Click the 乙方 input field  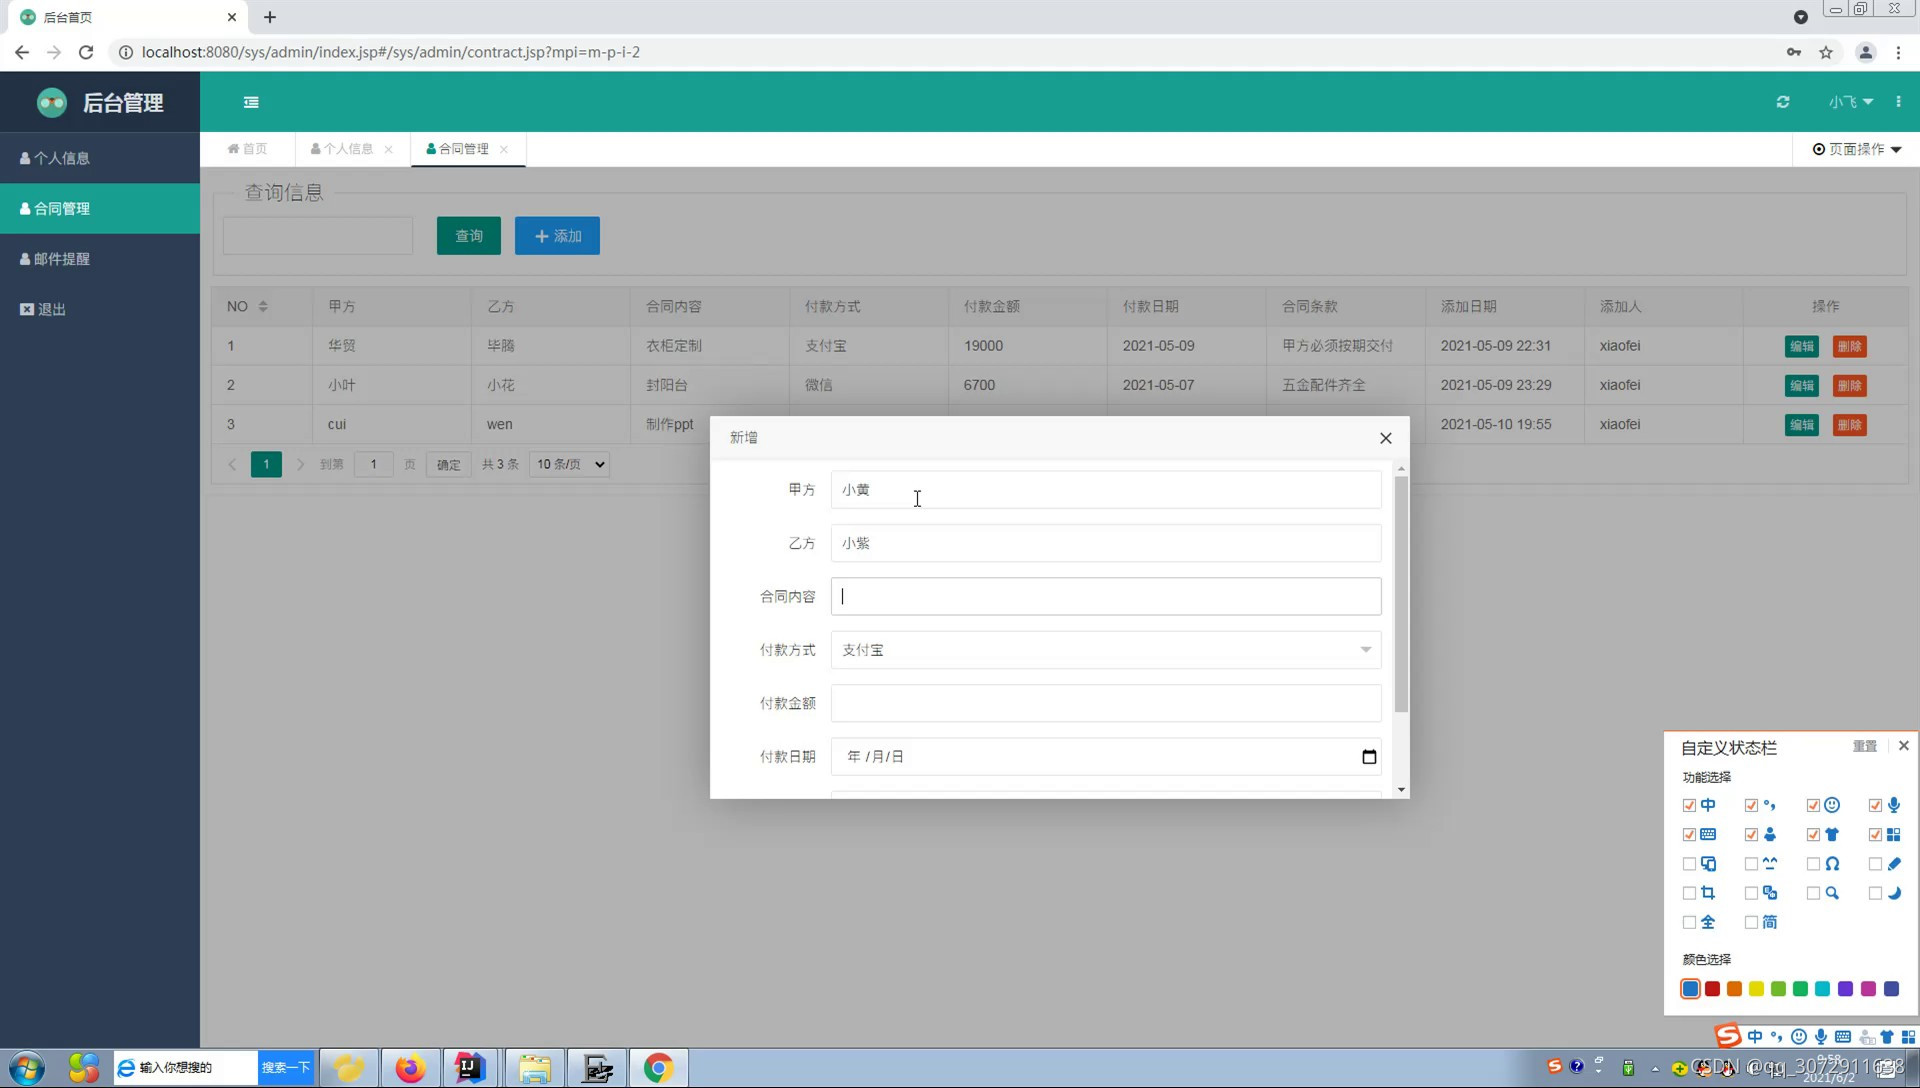[x=1106, y=543]
